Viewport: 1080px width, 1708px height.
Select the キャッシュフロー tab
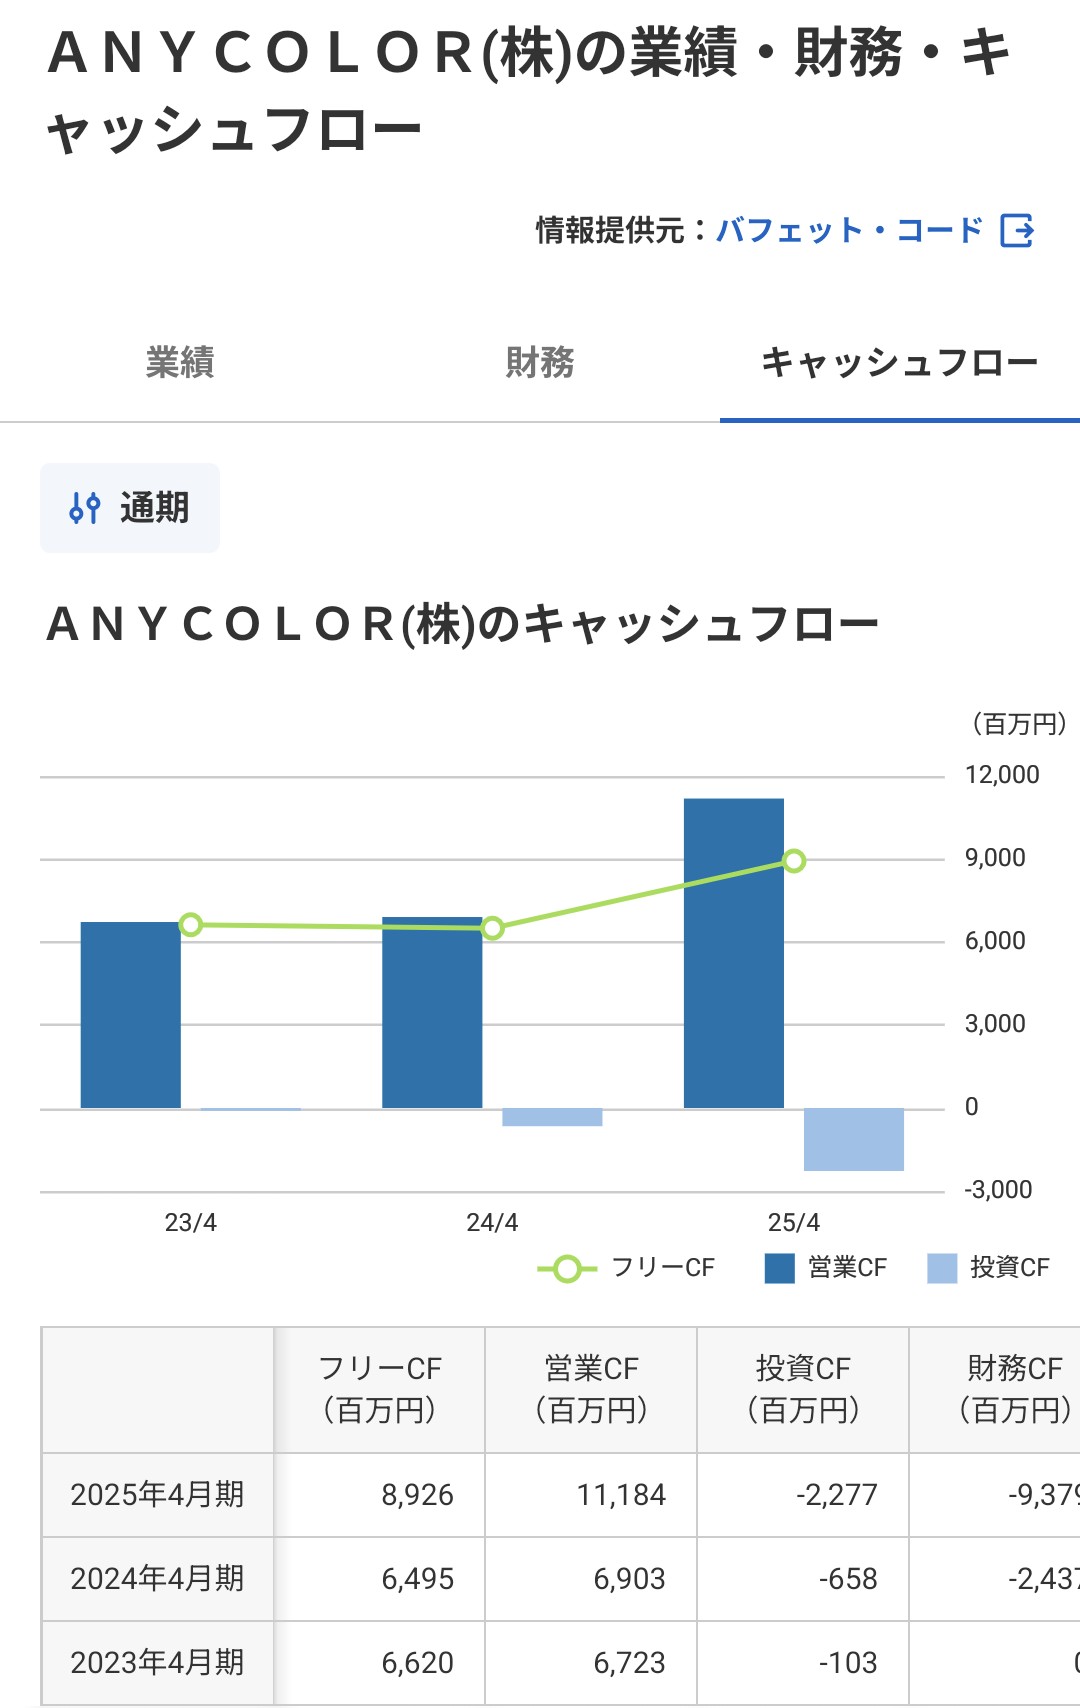tap(899, 362)
